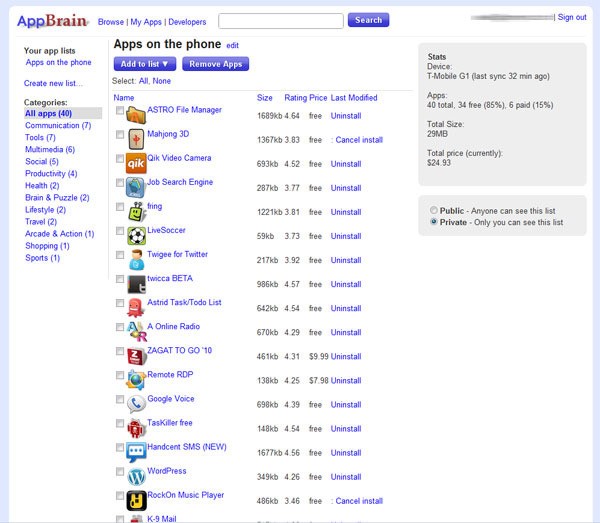The height and width of the screenshot is (523, 600).
Task: Click the A Online Radio icon
Action: tap(137, 332)
